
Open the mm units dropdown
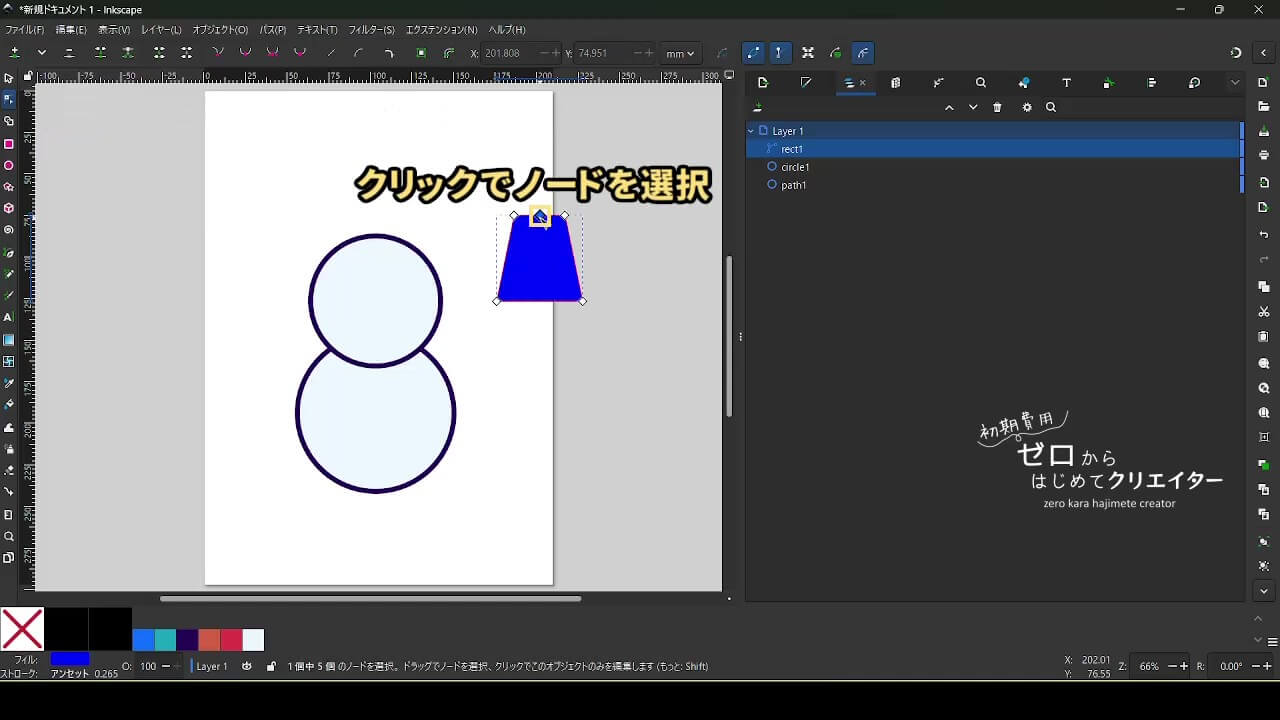click(680, 53)
